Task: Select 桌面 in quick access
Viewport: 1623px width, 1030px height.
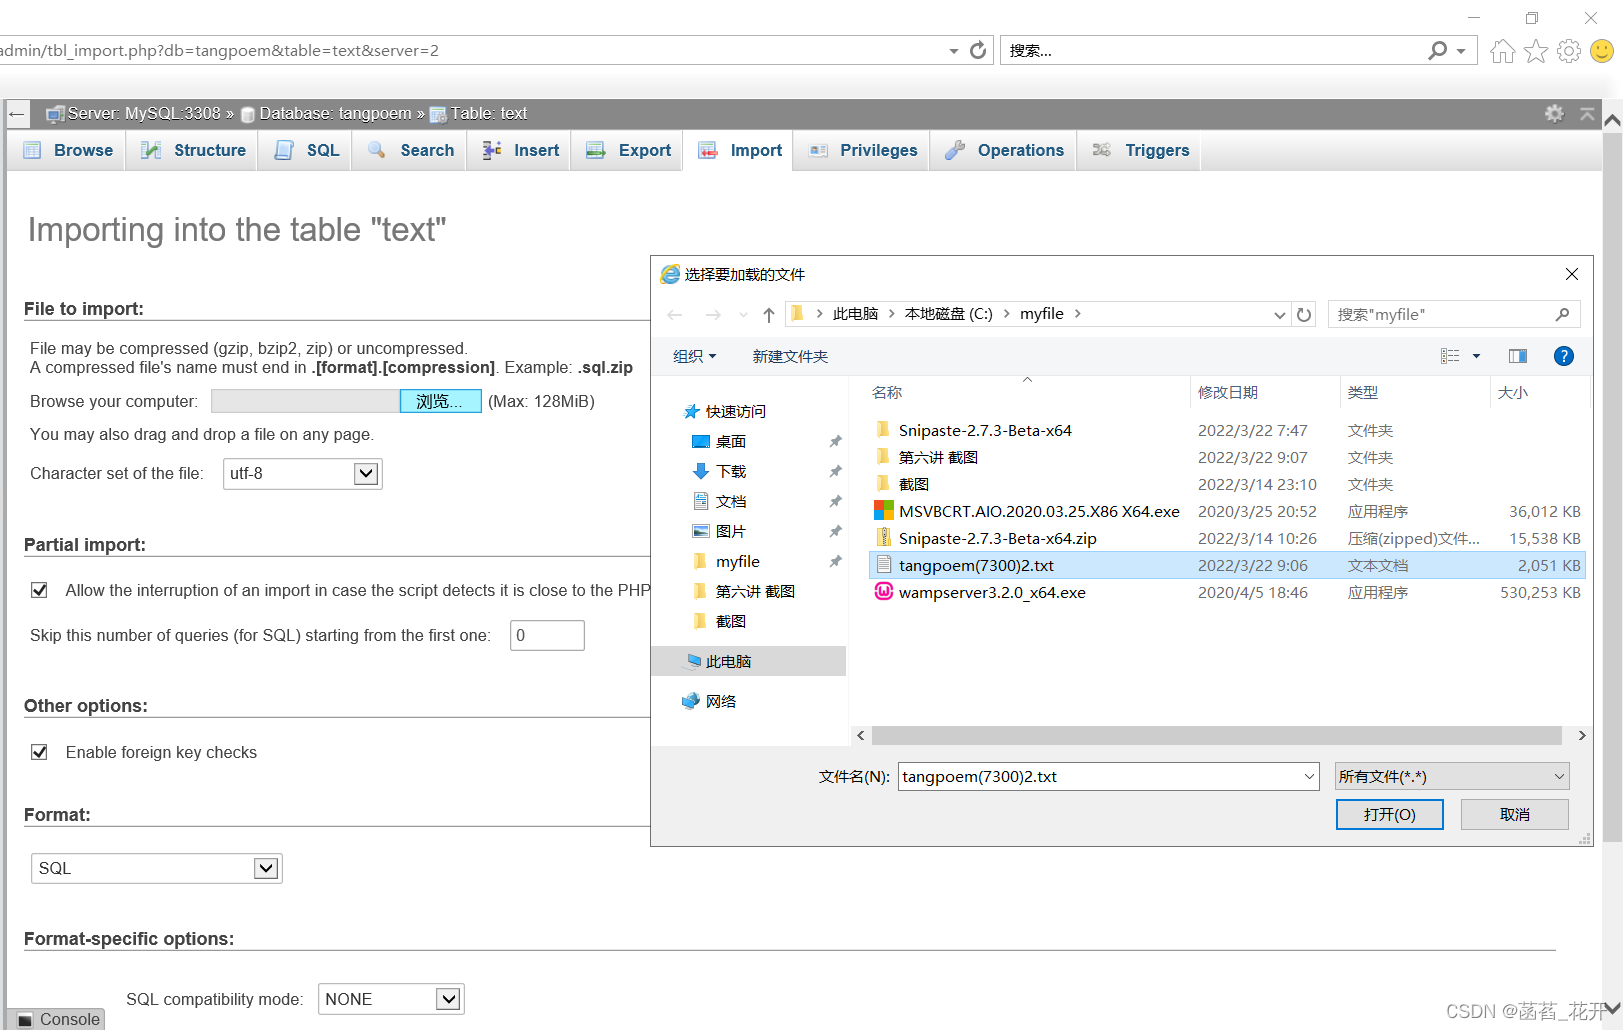Action: tap(719, 442)
